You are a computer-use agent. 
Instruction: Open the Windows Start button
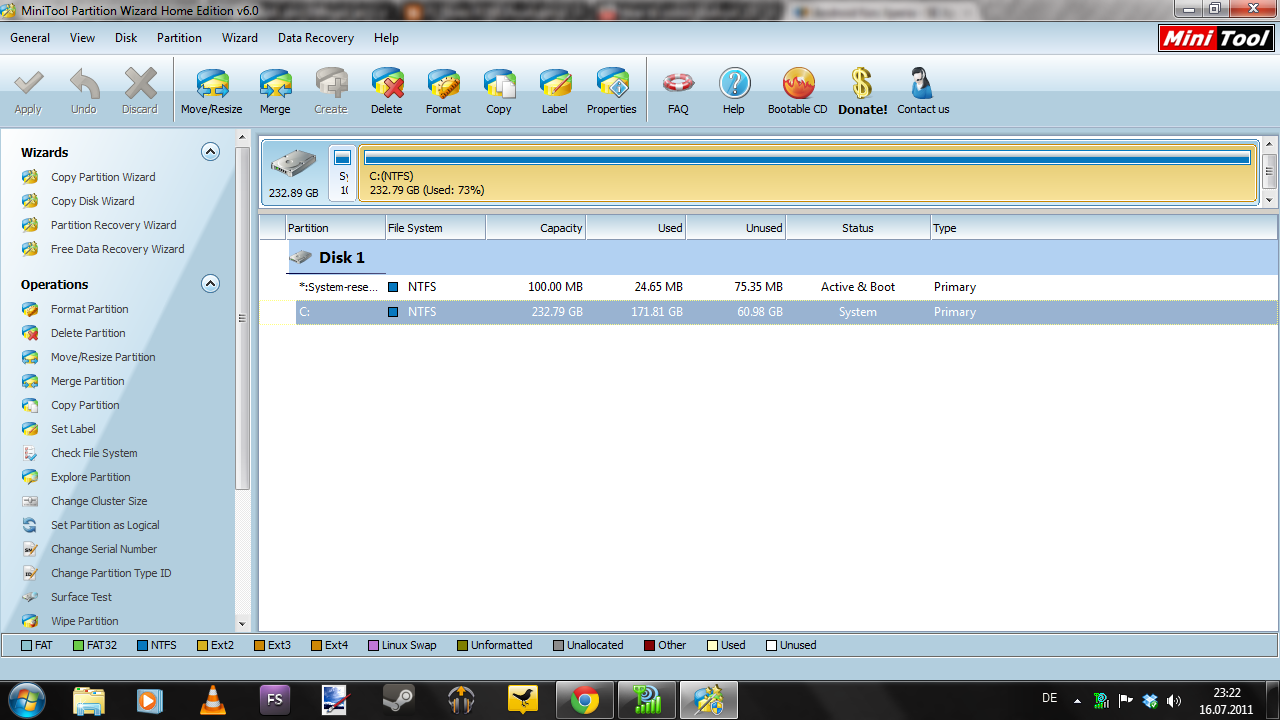25,700
